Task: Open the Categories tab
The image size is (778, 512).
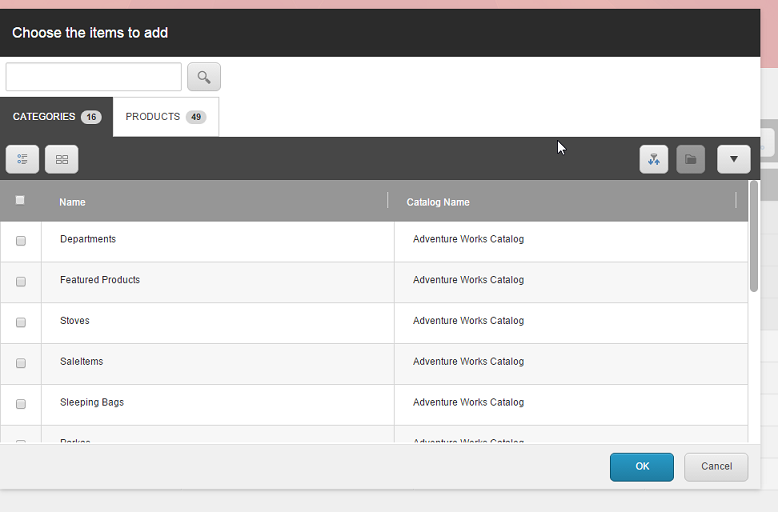Action: pos(56,117)
